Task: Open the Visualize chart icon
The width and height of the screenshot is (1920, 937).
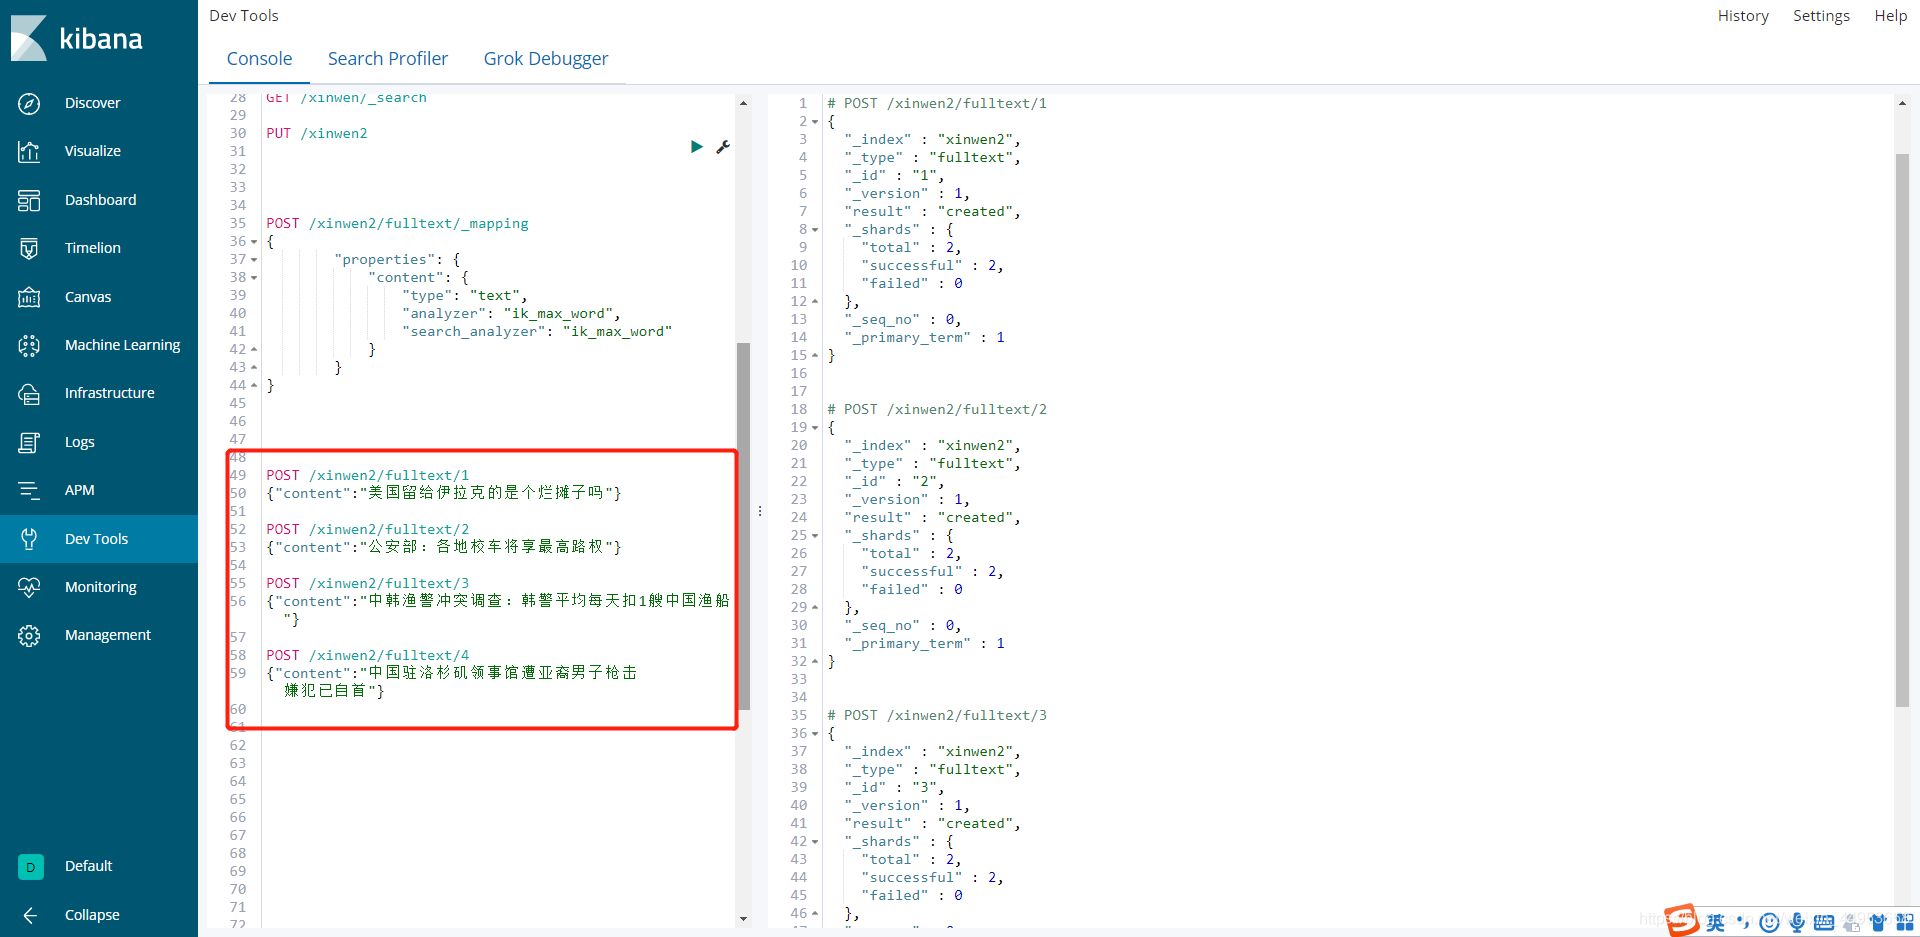Action: pos(29,151)
